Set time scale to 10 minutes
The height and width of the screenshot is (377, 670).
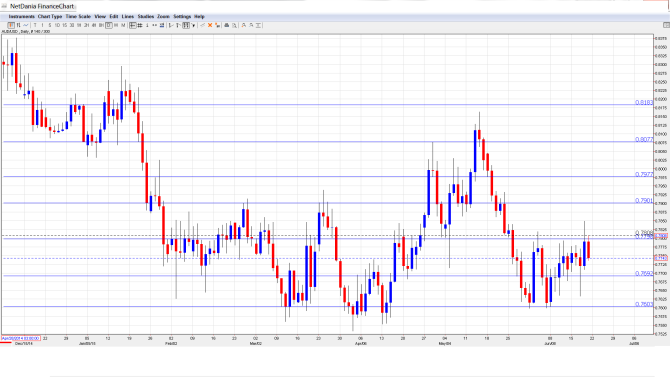[x=57, y=26]
